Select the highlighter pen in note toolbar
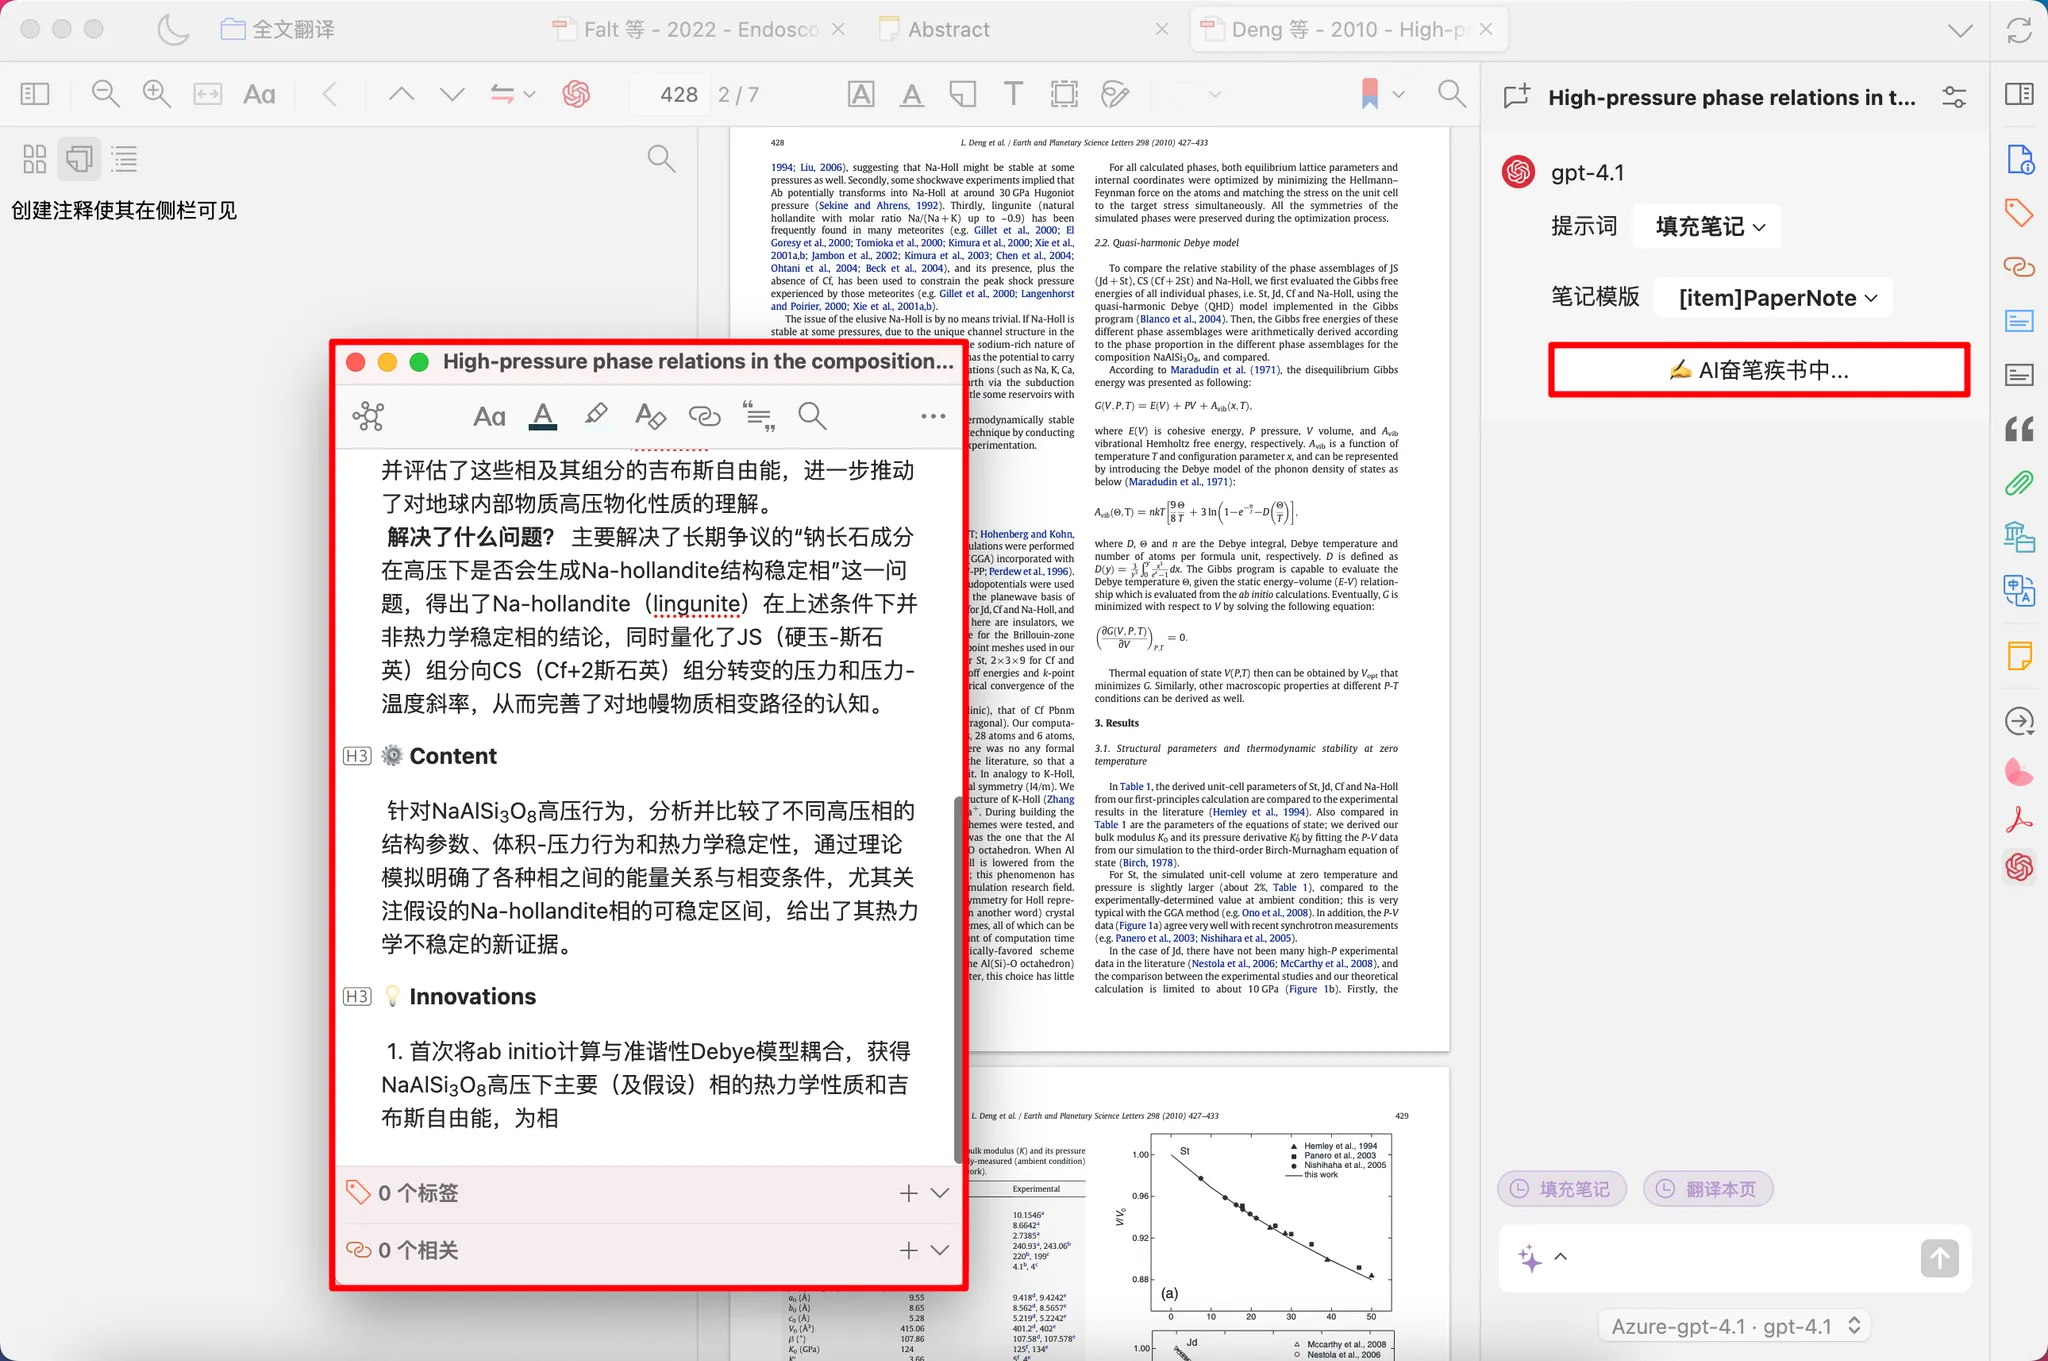This screenshot has width=2048, height=1361. point(596,415)
